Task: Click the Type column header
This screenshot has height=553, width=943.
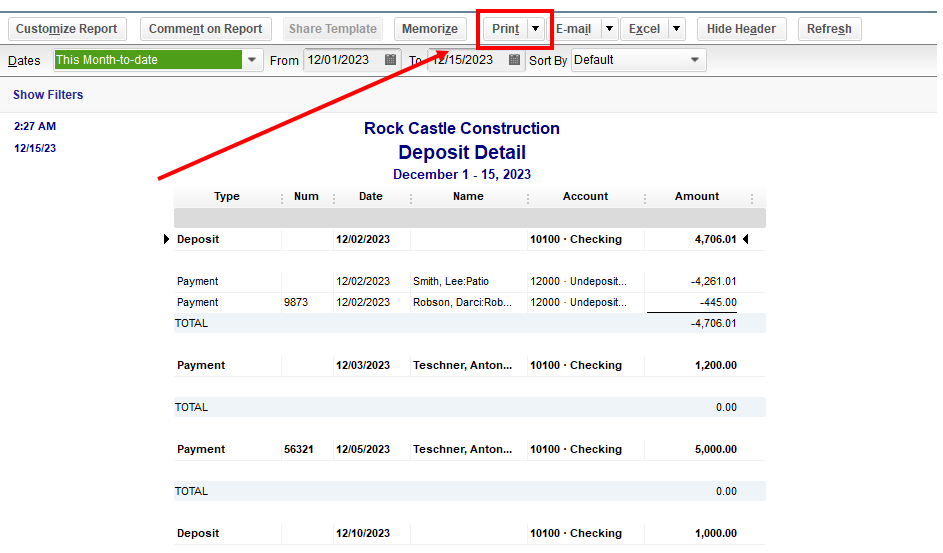Action: [x=227, y=197]
